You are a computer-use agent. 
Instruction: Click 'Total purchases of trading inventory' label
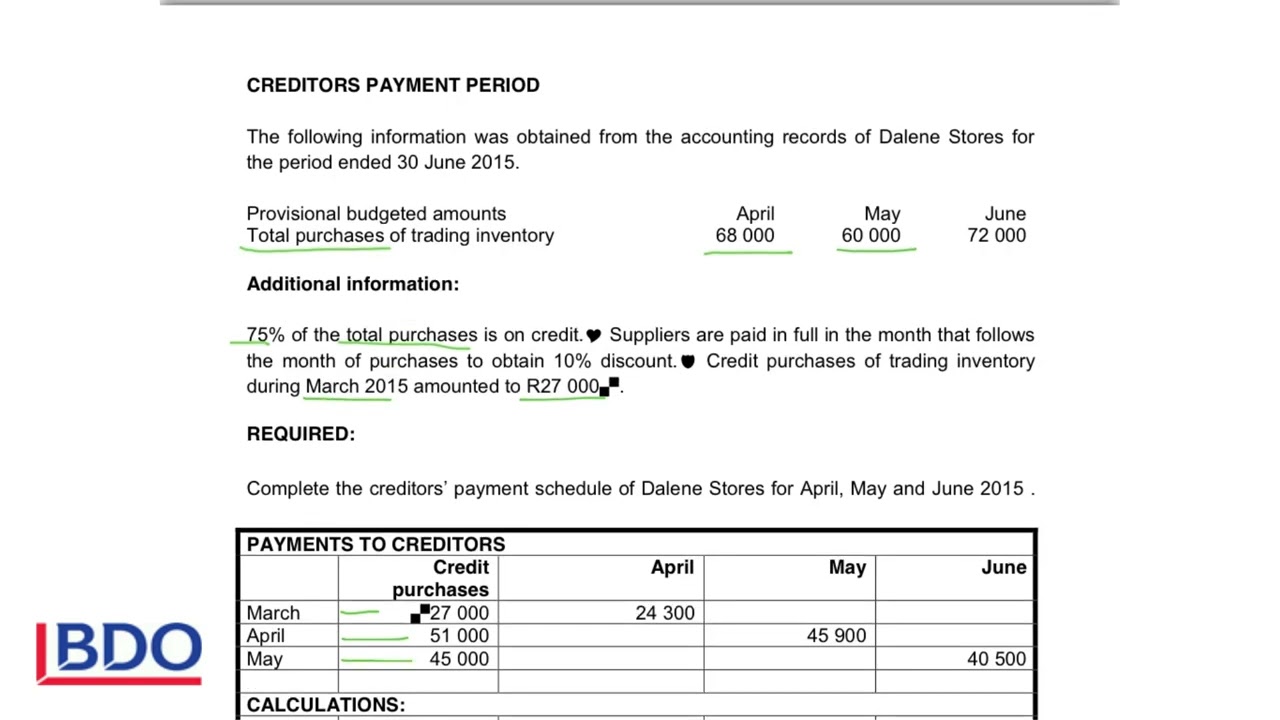(x=400, y=235)
